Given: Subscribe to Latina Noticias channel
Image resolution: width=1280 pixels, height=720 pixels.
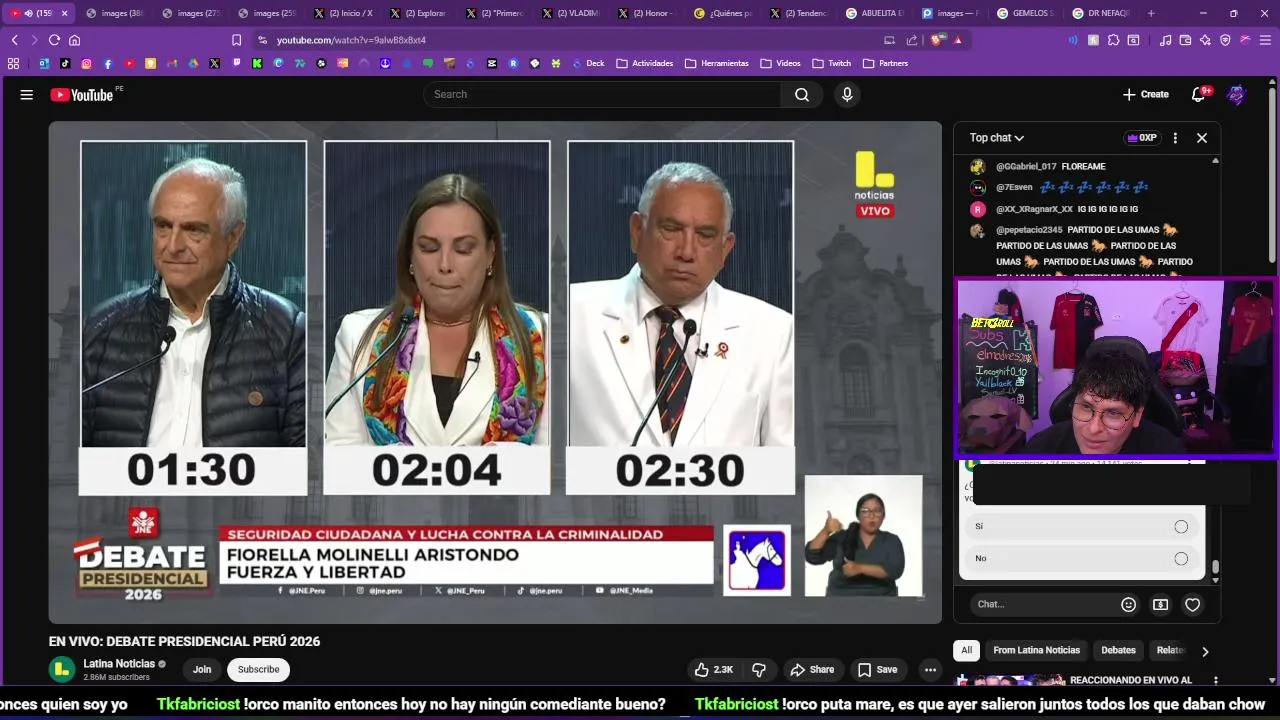Looking at the screenshot, I should (258, 669).
